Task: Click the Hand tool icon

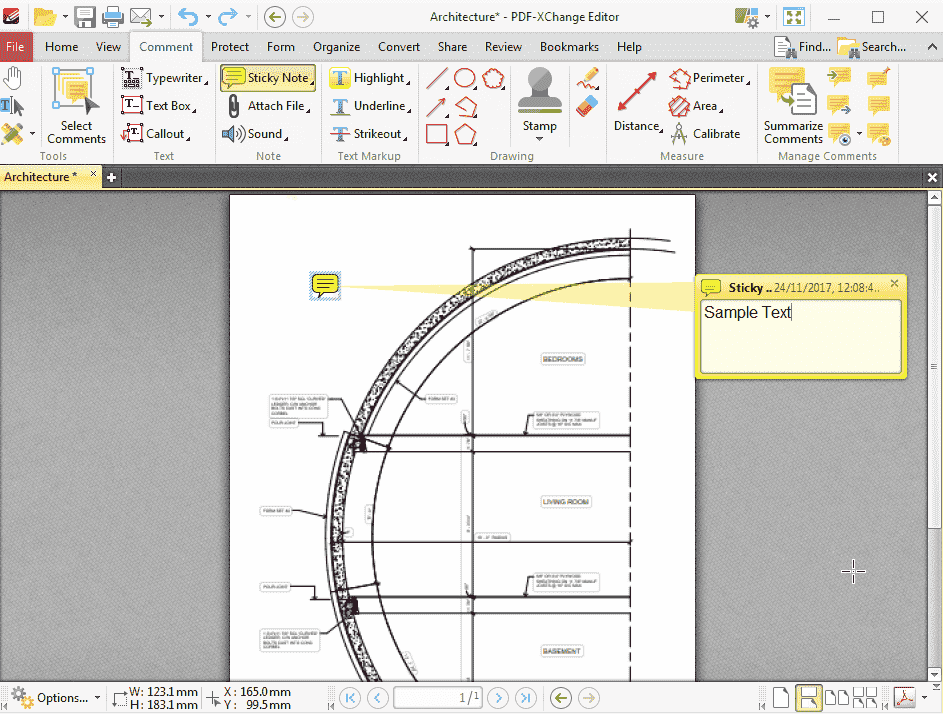Action: click(x=12, y=78)
